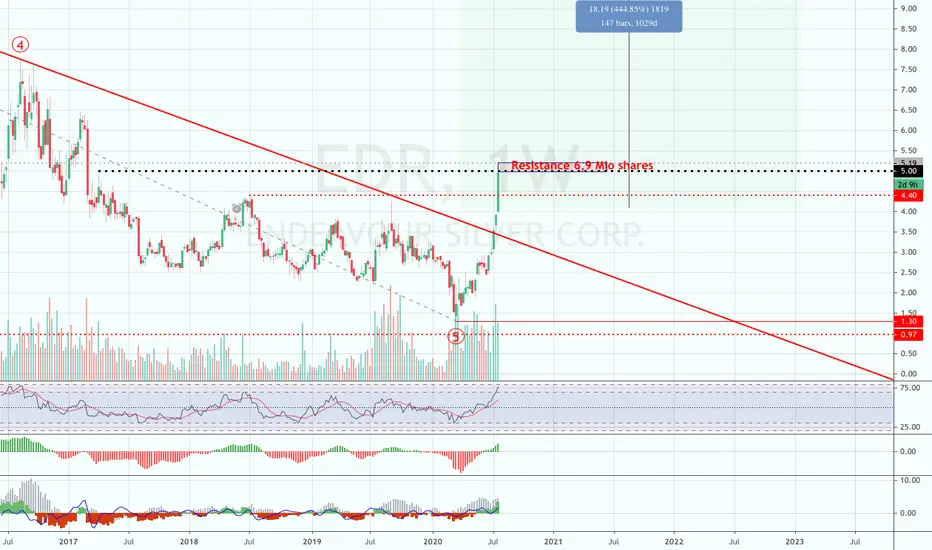Click the 2021 time axis label
Screen dimensions: 932x550
coord(553,542)
